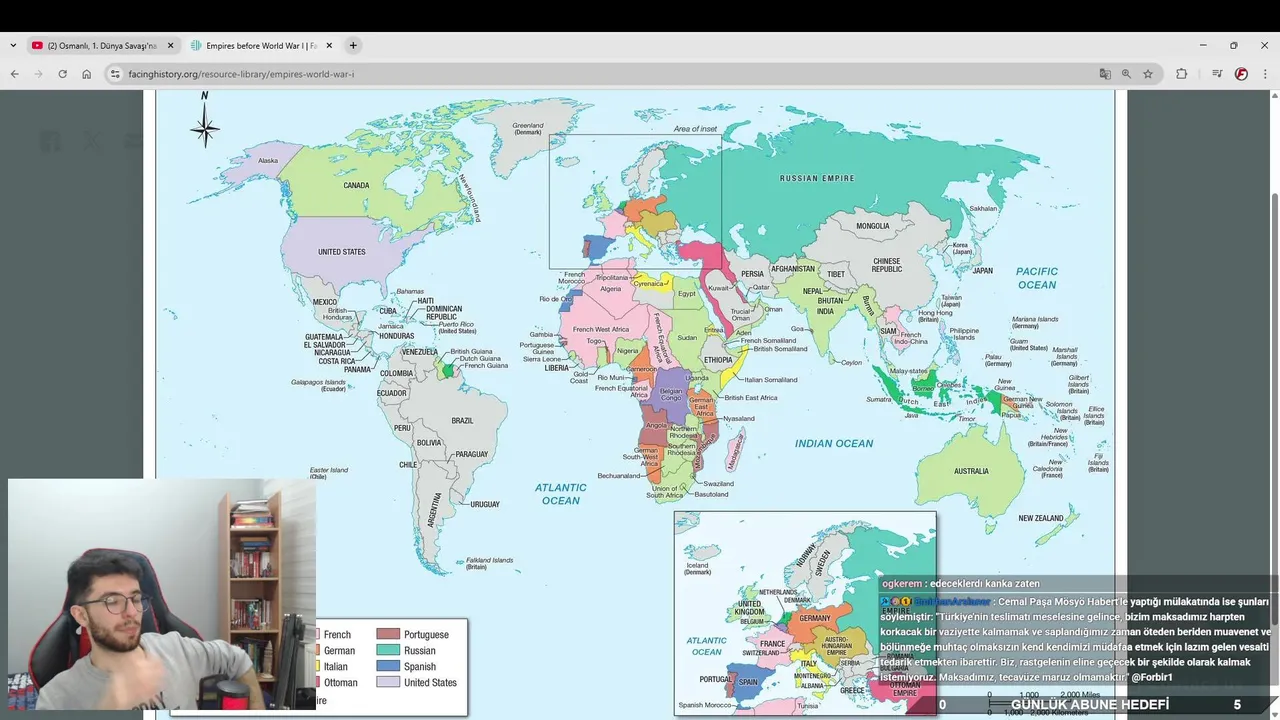This screenshot has width=1280, height=720.
Task: Reload the facinghistory.org page
Action: point(62,74)
